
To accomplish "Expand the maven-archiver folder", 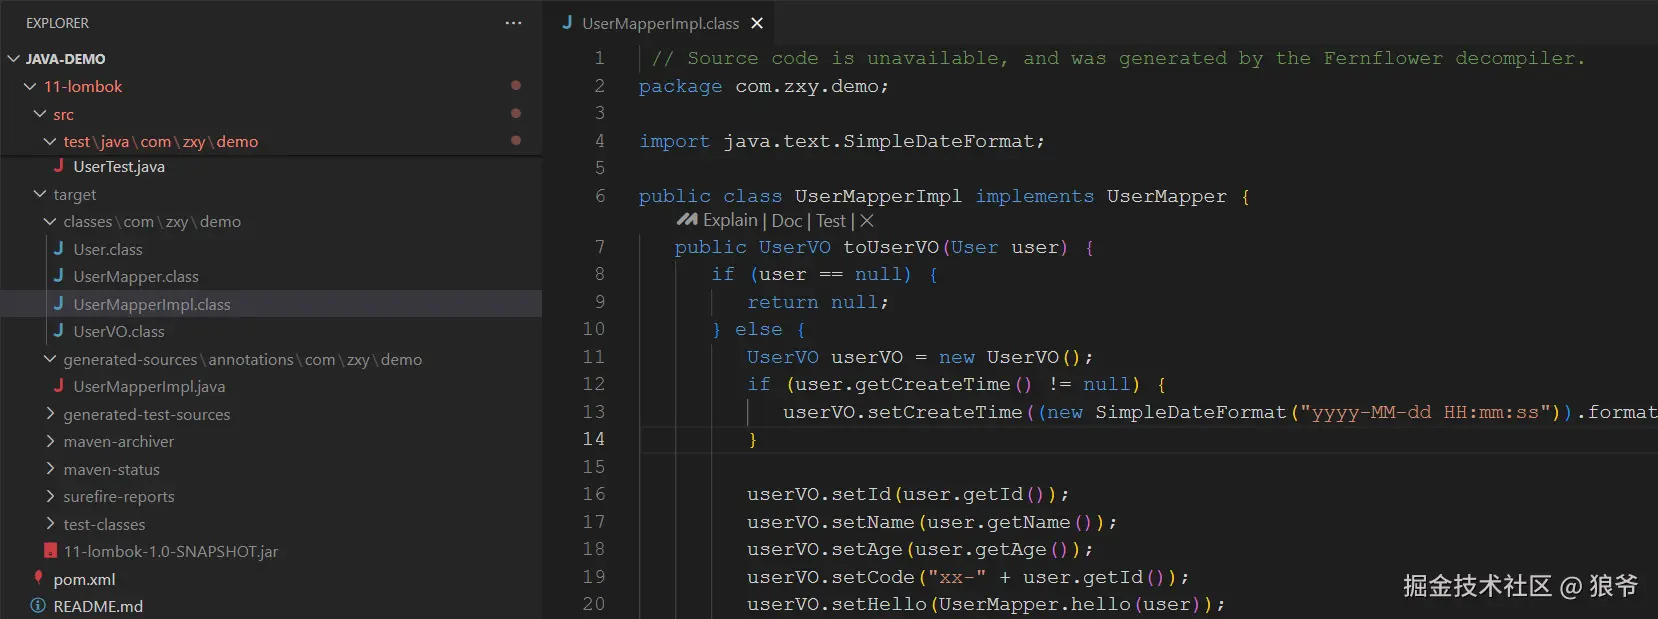I will click(50, 441).
